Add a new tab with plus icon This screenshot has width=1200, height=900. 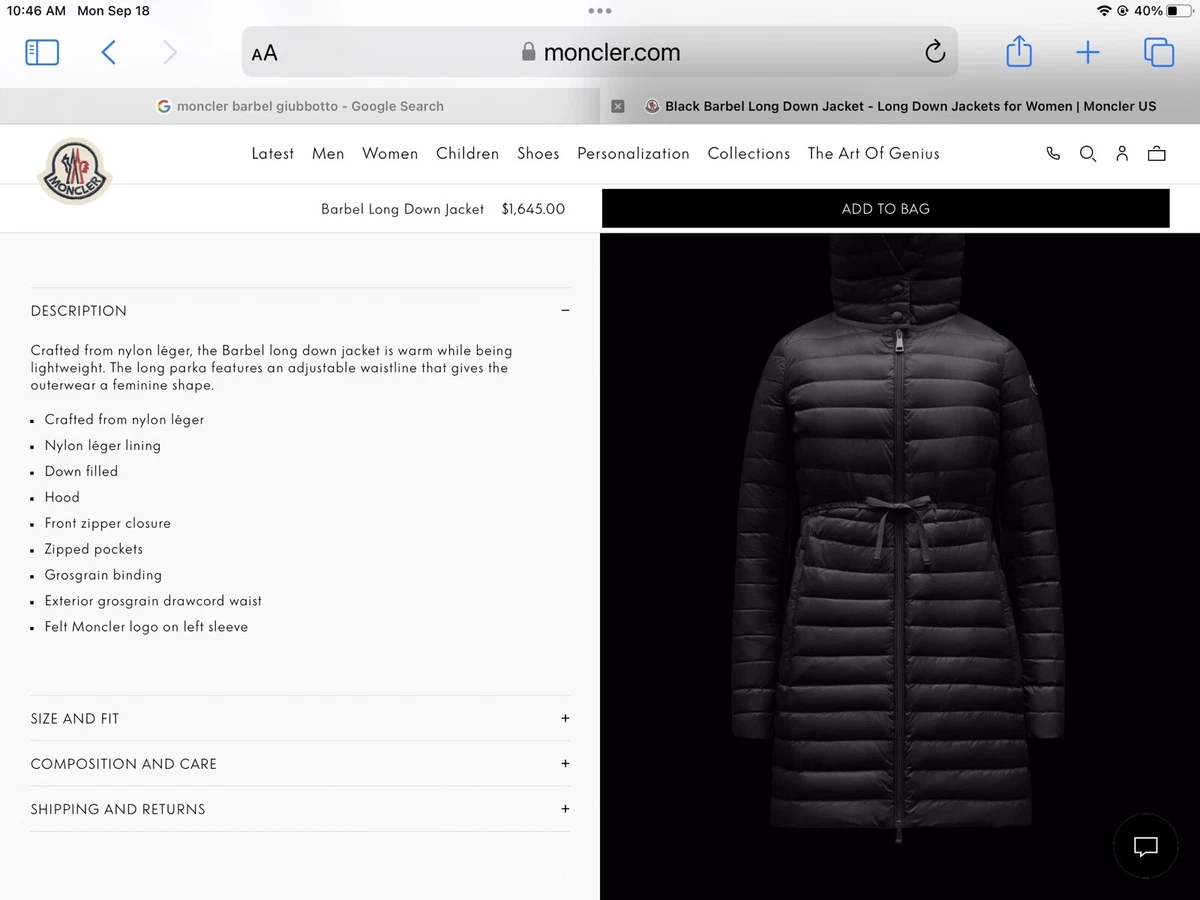pyautogui.click(x=1088, y=53)
